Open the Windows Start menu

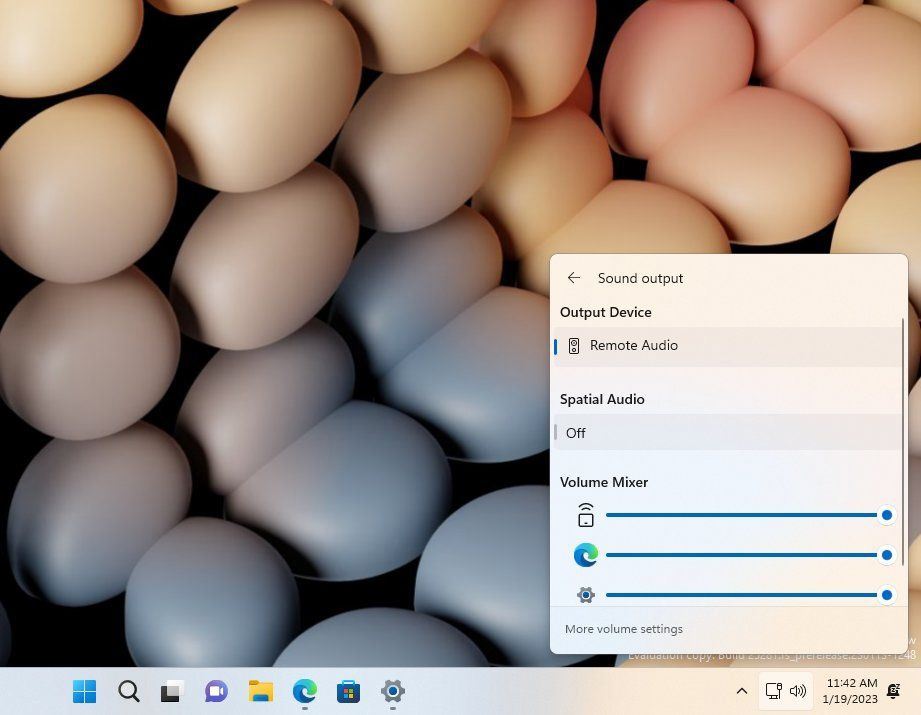click(85, 691)
